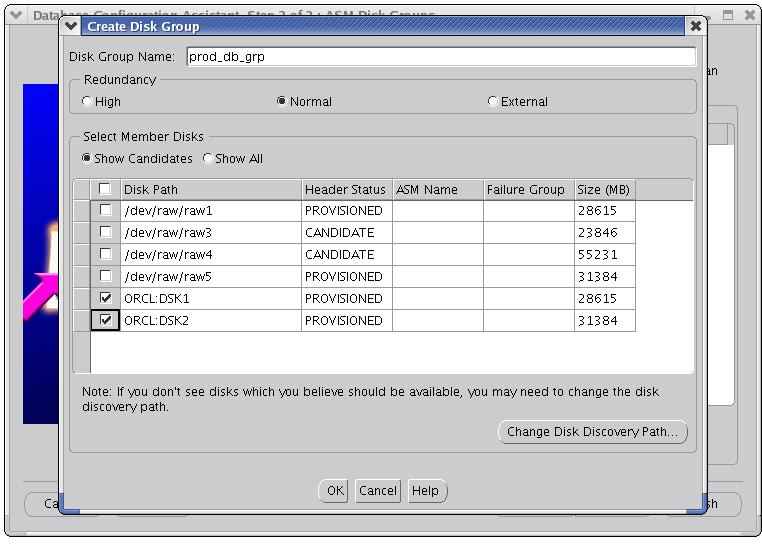Click Change Disk Discovery Path button
The image size is (762, 544).
[x=592, y=432]
